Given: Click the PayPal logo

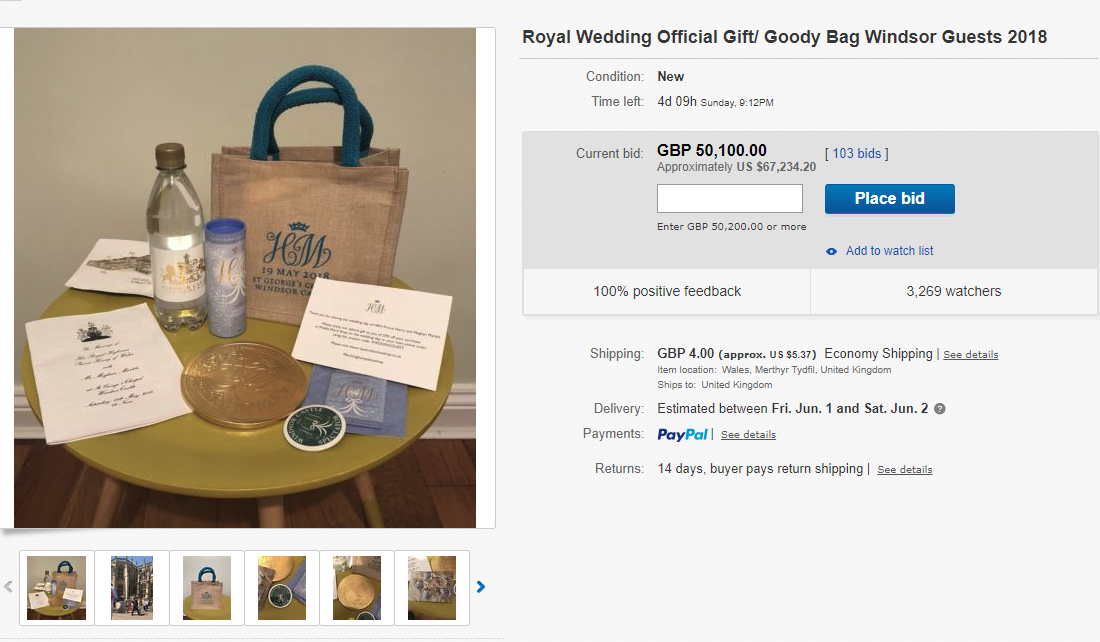Looking at the screenshot, I should pyautogui.click(x=683, y=434).
